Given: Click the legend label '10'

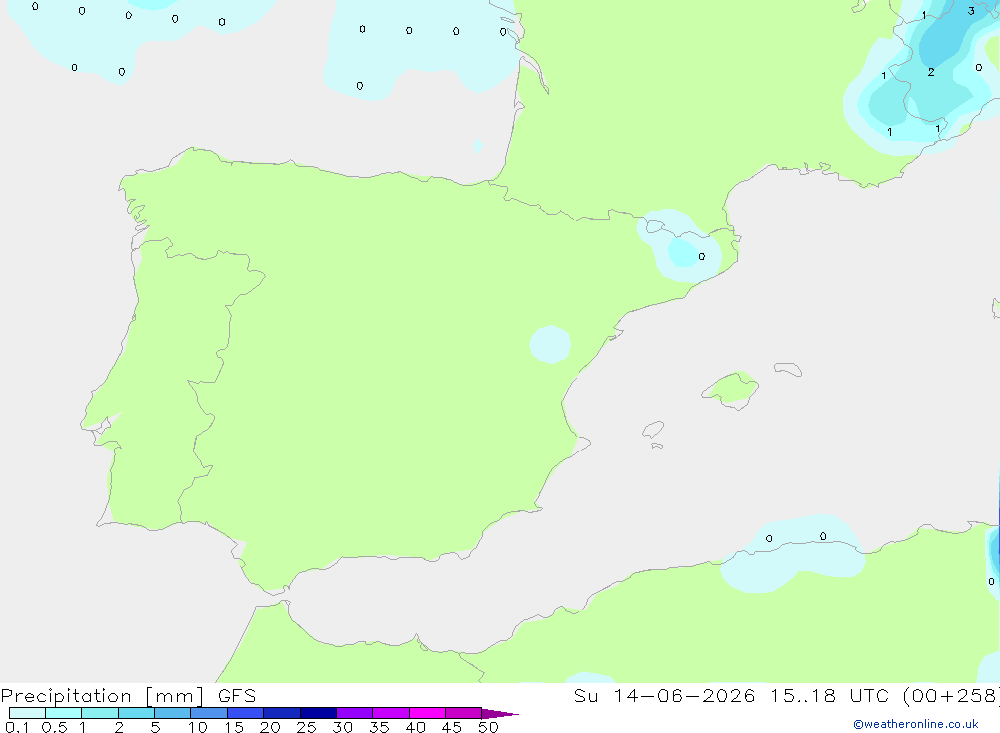Looking at the screenshot, I should (x=198, y=727).
